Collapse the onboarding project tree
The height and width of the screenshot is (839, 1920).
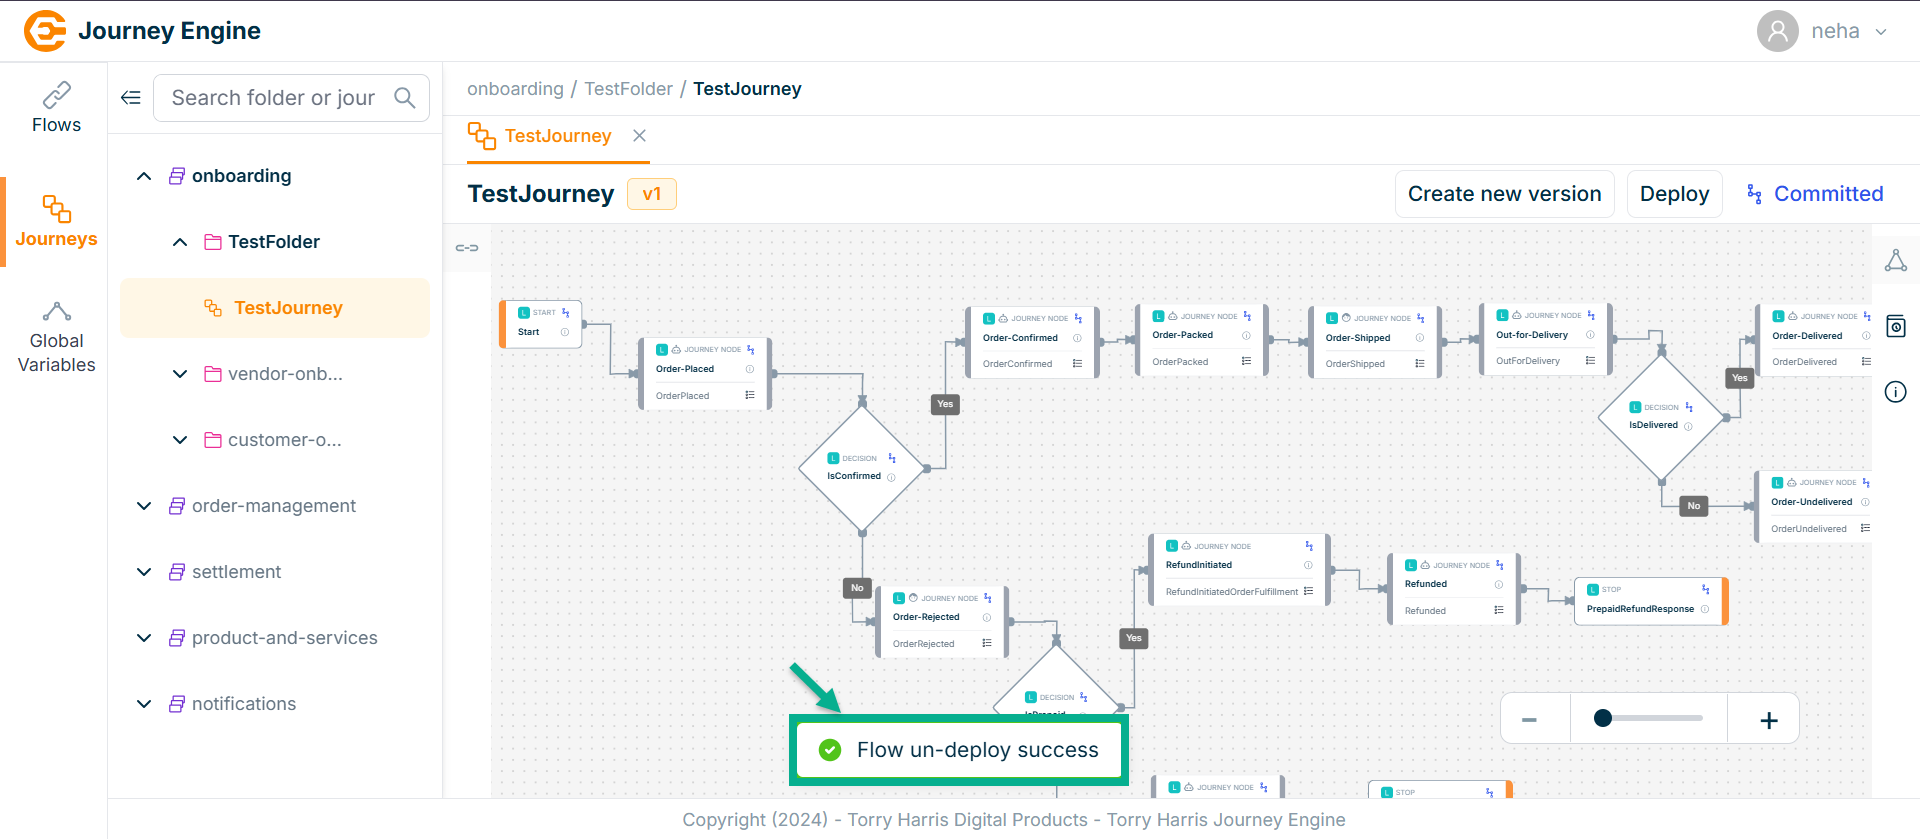click(144, 176)
